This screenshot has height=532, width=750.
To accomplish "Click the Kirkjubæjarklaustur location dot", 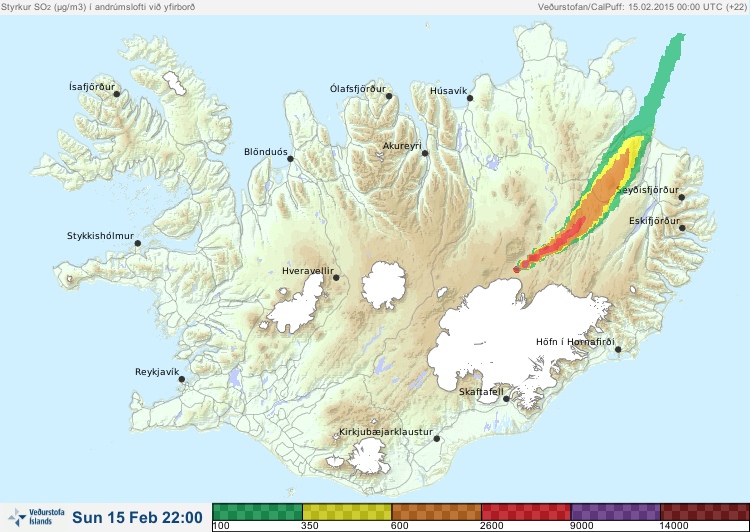I will tap(436, 439).
